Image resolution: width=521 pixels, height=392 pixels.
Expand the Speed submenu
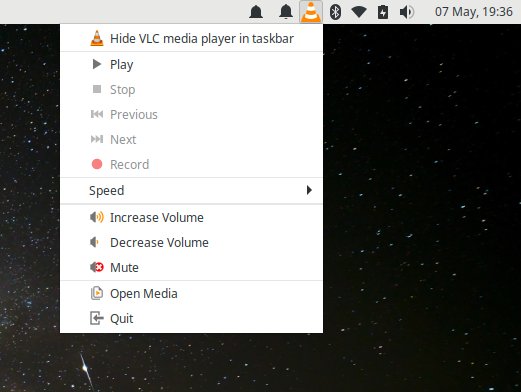[x=191, y=191]
